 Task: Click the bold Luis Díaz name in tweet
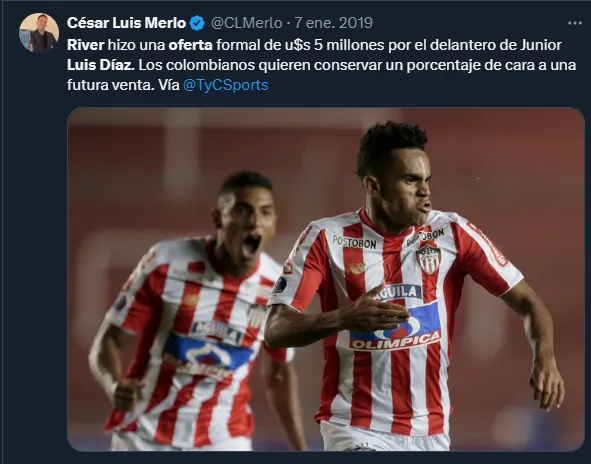pyautogui.click(x=101, y=65)
